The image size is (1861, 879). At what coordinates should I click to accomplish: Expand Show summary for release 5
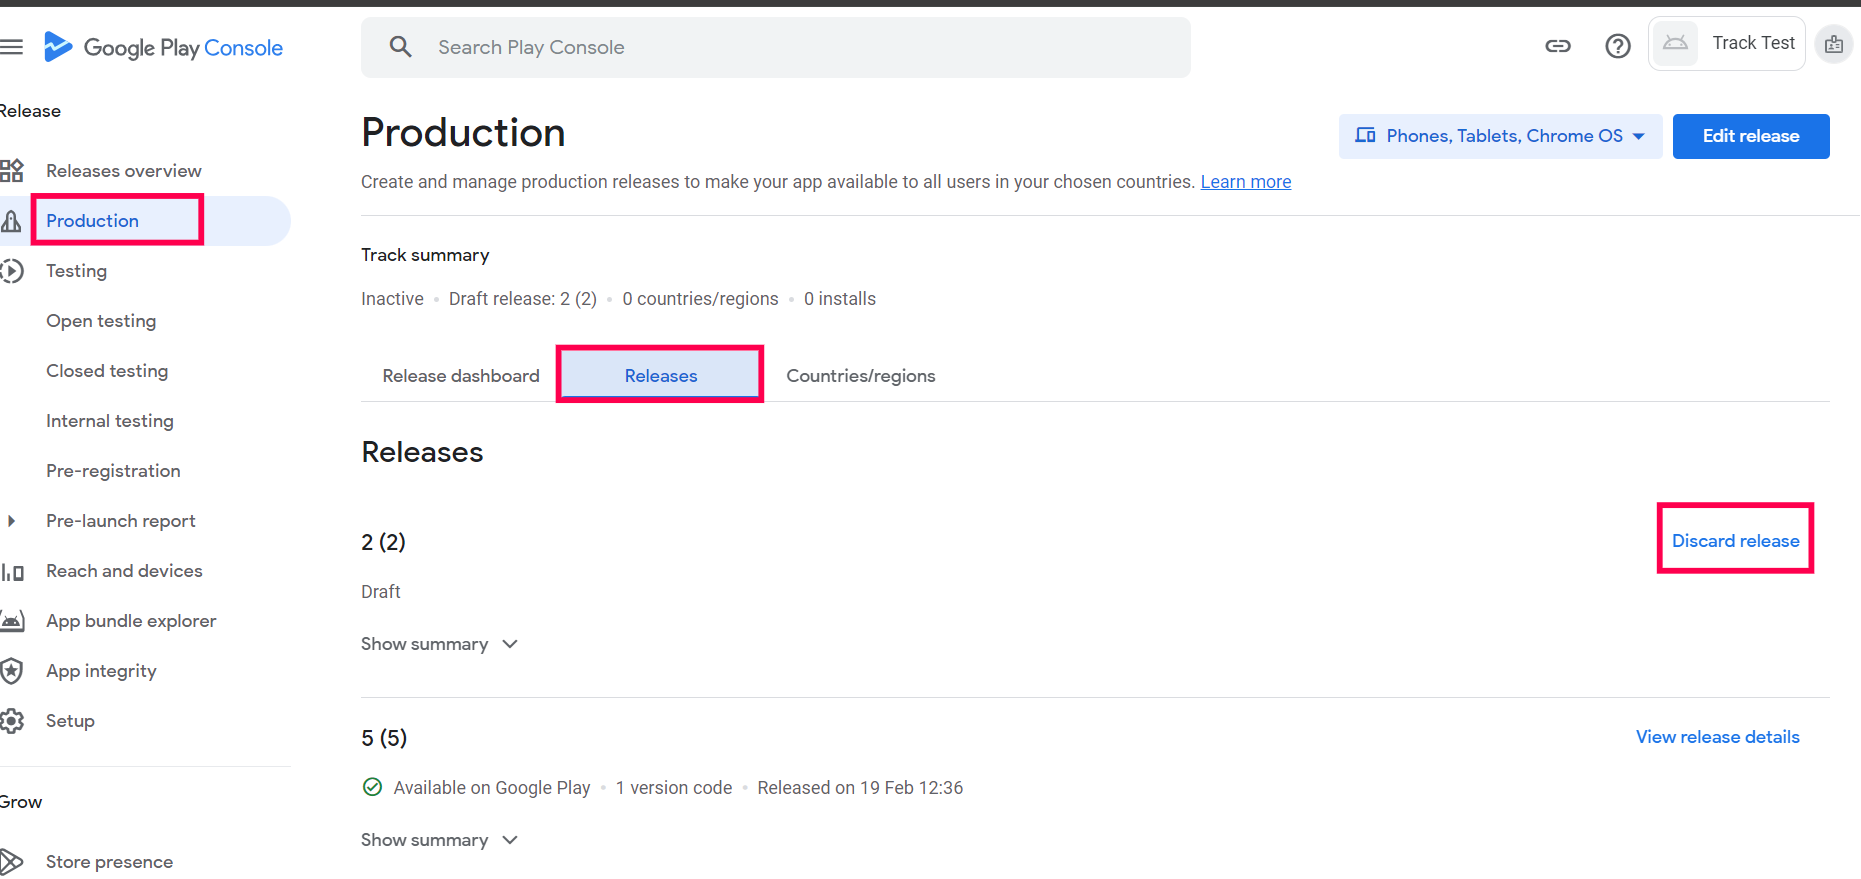[x=439, y=840]
